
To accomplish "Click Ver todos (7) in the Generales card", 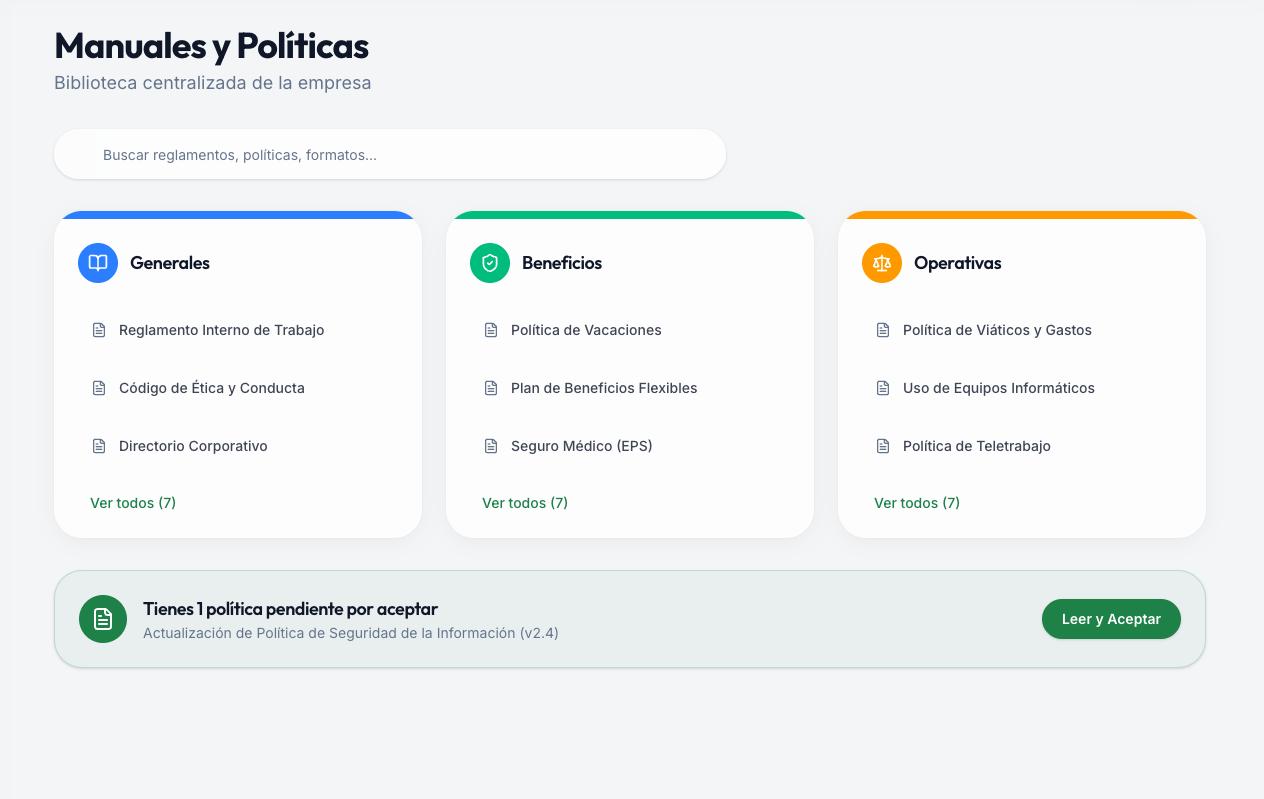I will pos(133,503).
